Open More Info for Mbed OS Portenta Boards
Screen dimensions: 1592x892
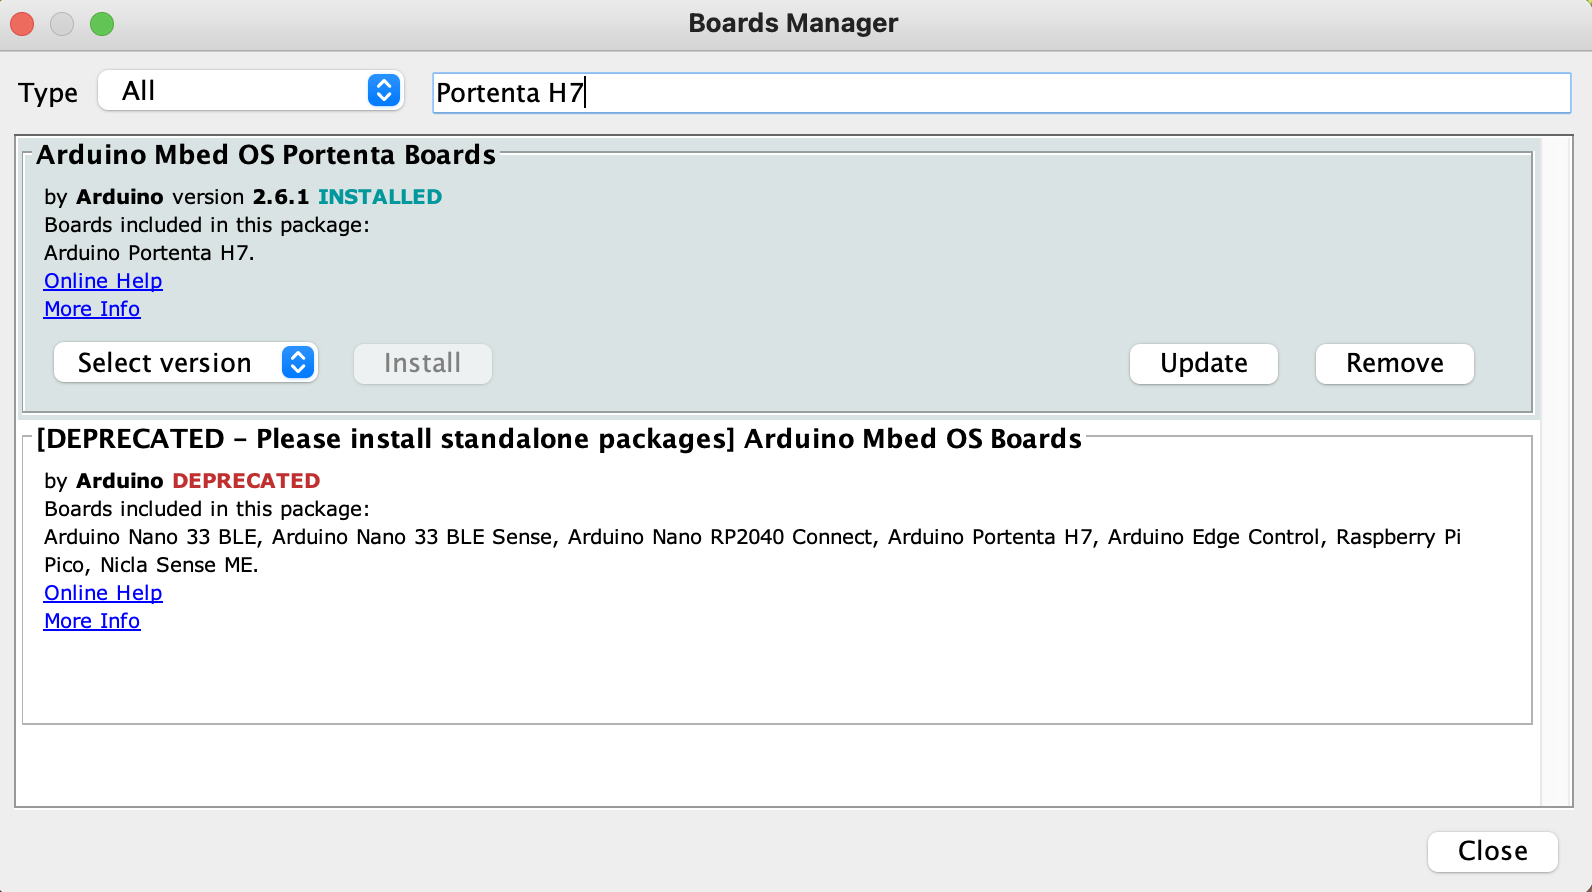tap(92, 309)
